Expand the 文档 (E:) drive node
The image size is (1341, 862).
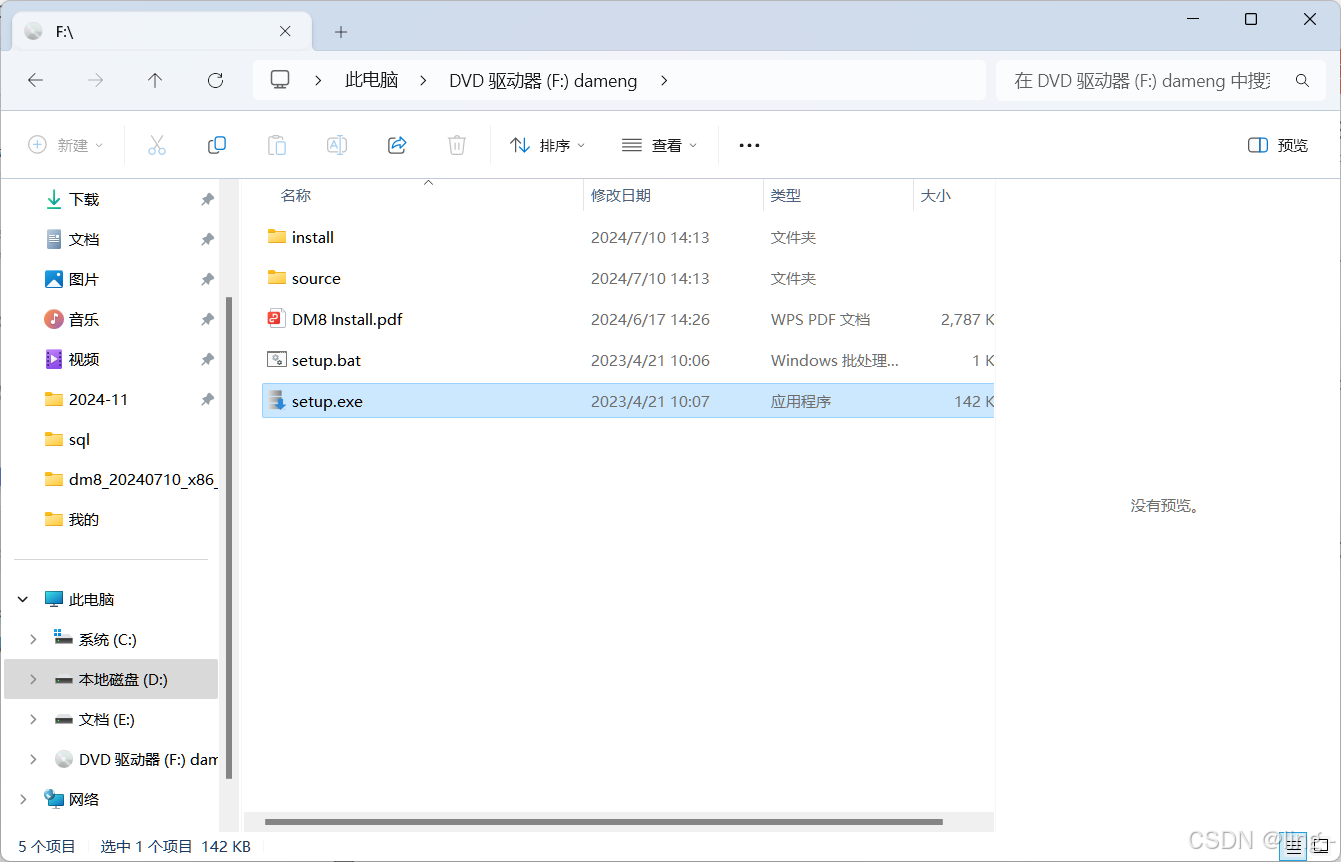tap(33, 719)
